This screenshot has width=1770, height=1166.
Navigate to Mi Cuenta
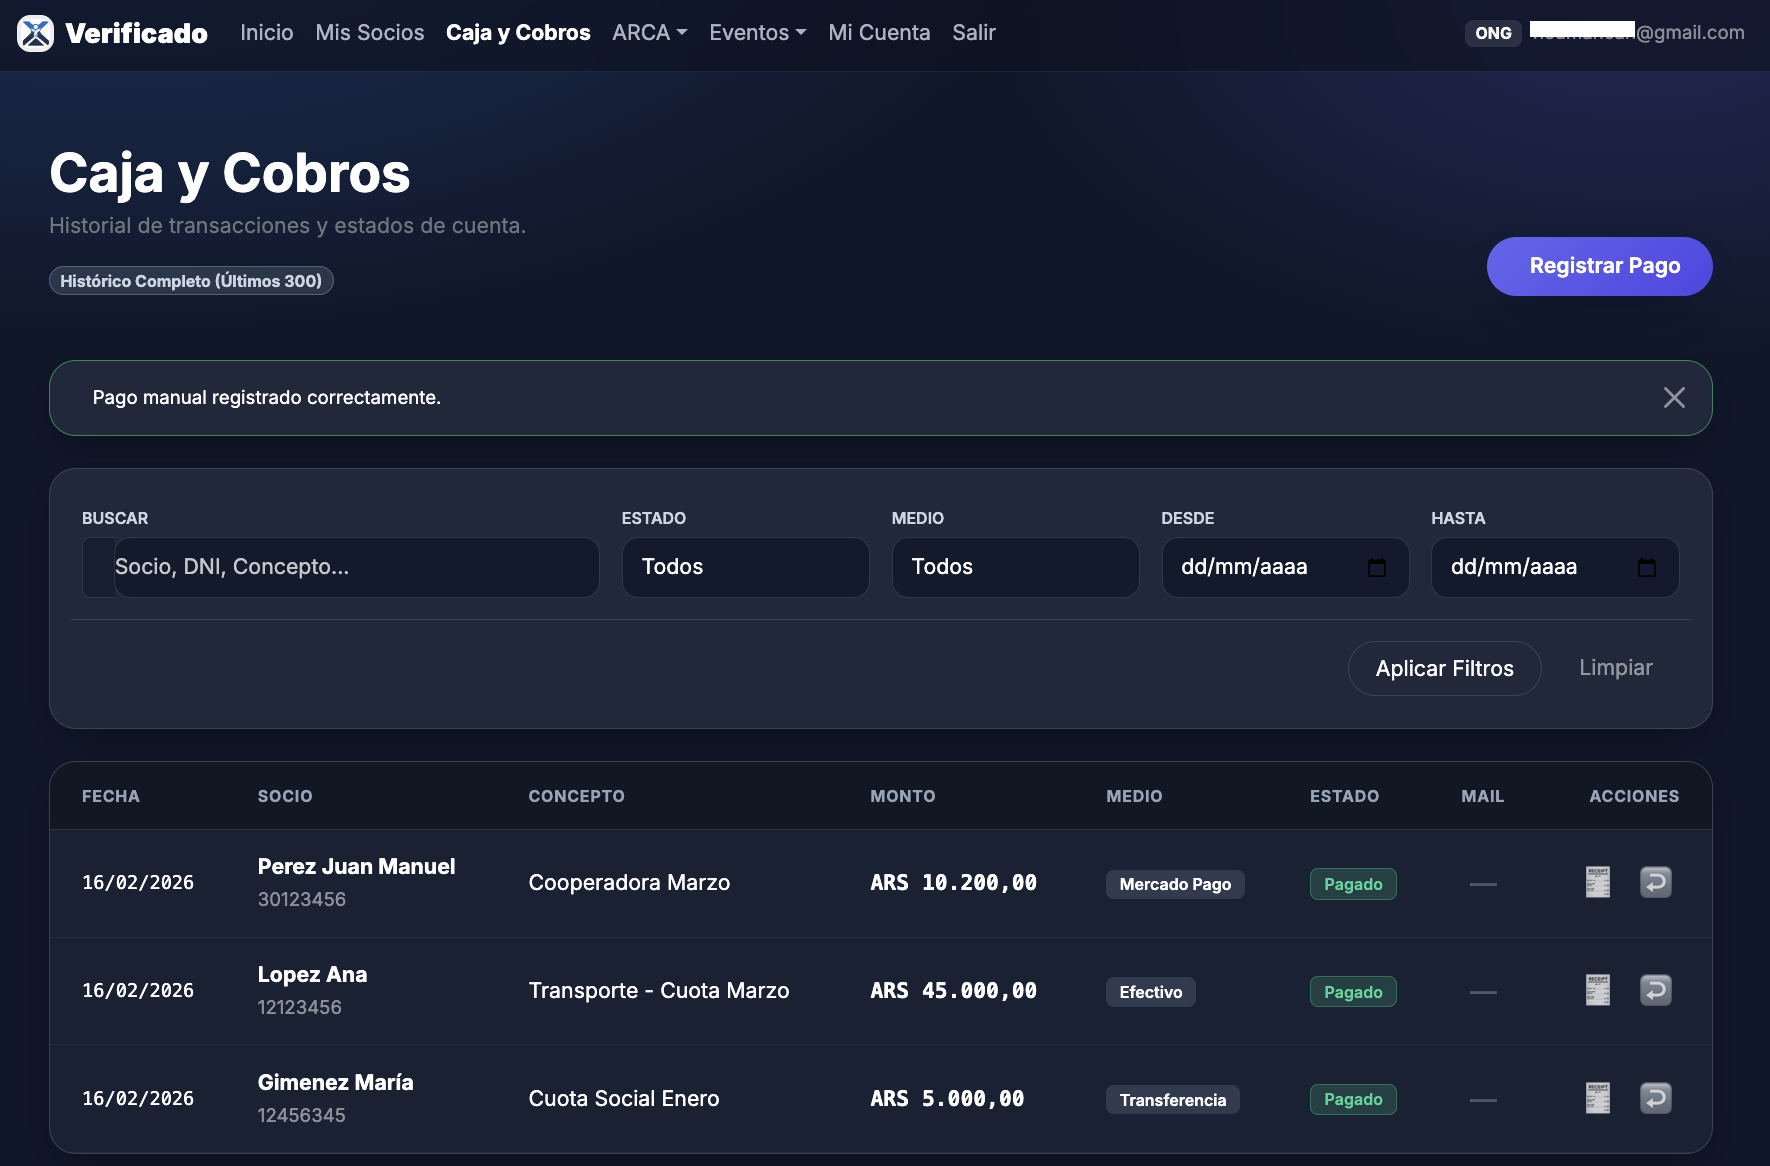click(879, 33)
